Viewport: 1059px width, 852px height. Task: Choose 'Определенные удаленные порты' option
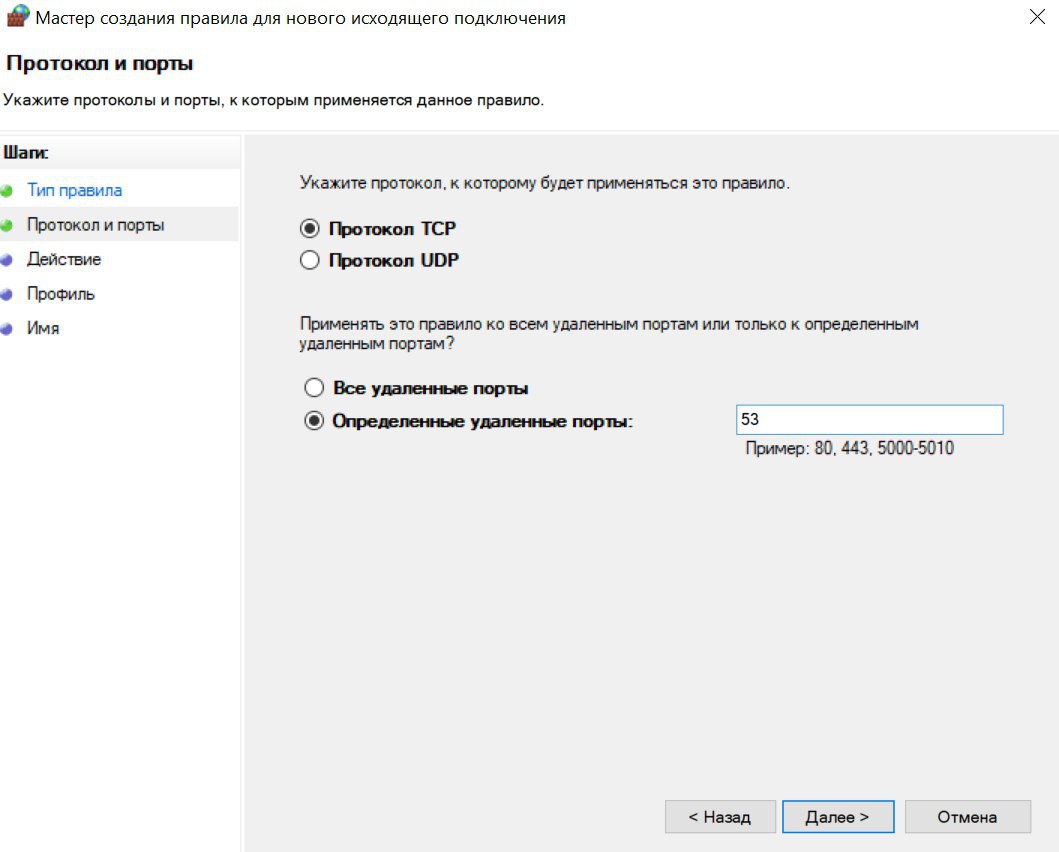(314, 421)
